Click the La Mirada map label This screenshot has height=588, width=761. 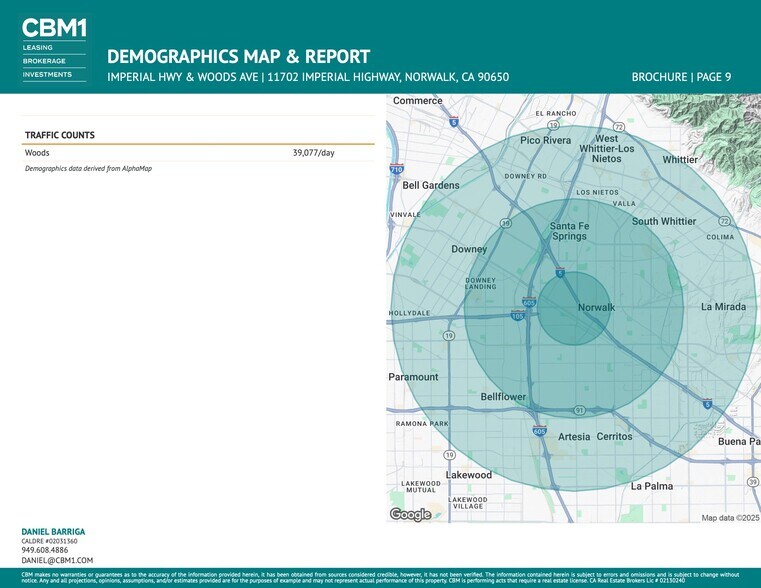722,306
